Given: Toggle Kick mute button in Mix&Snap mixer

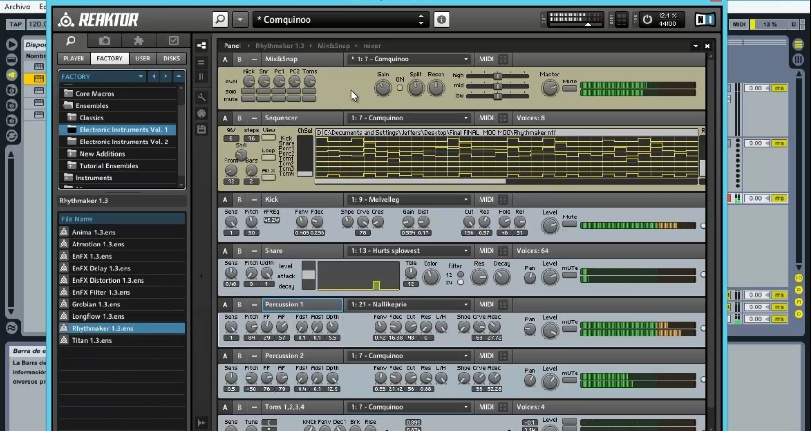Looking at the screenshot, I should tap(249, 98).
